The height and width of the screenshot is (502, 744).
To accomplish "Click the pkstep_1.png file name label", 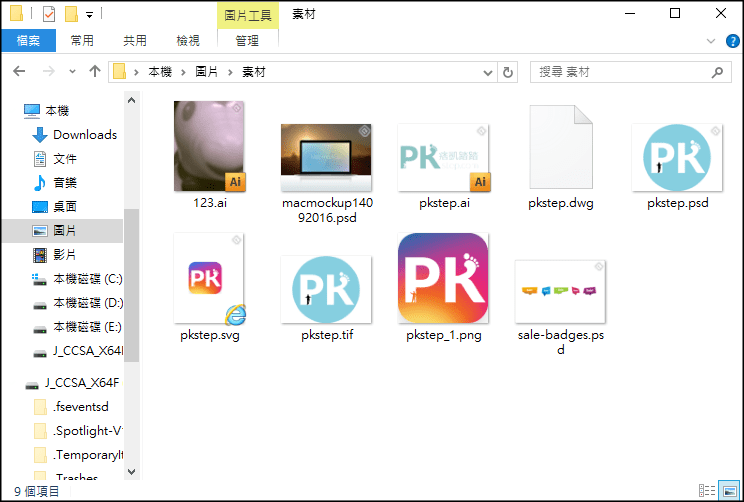I will pyautogui.click(x=444, y=335).
